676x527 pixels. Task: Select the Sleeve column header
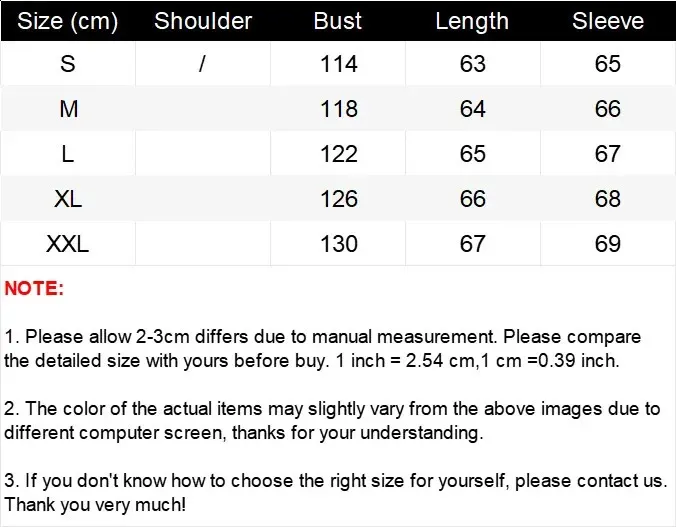click(608, 21)
